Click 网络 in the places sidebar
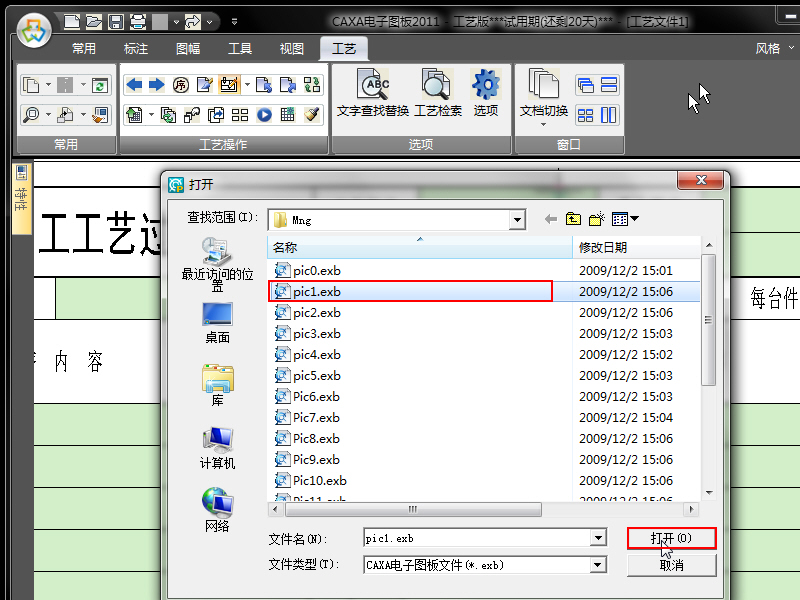Image resolution: width=800 pixels, height=600 pixels. 217,510
